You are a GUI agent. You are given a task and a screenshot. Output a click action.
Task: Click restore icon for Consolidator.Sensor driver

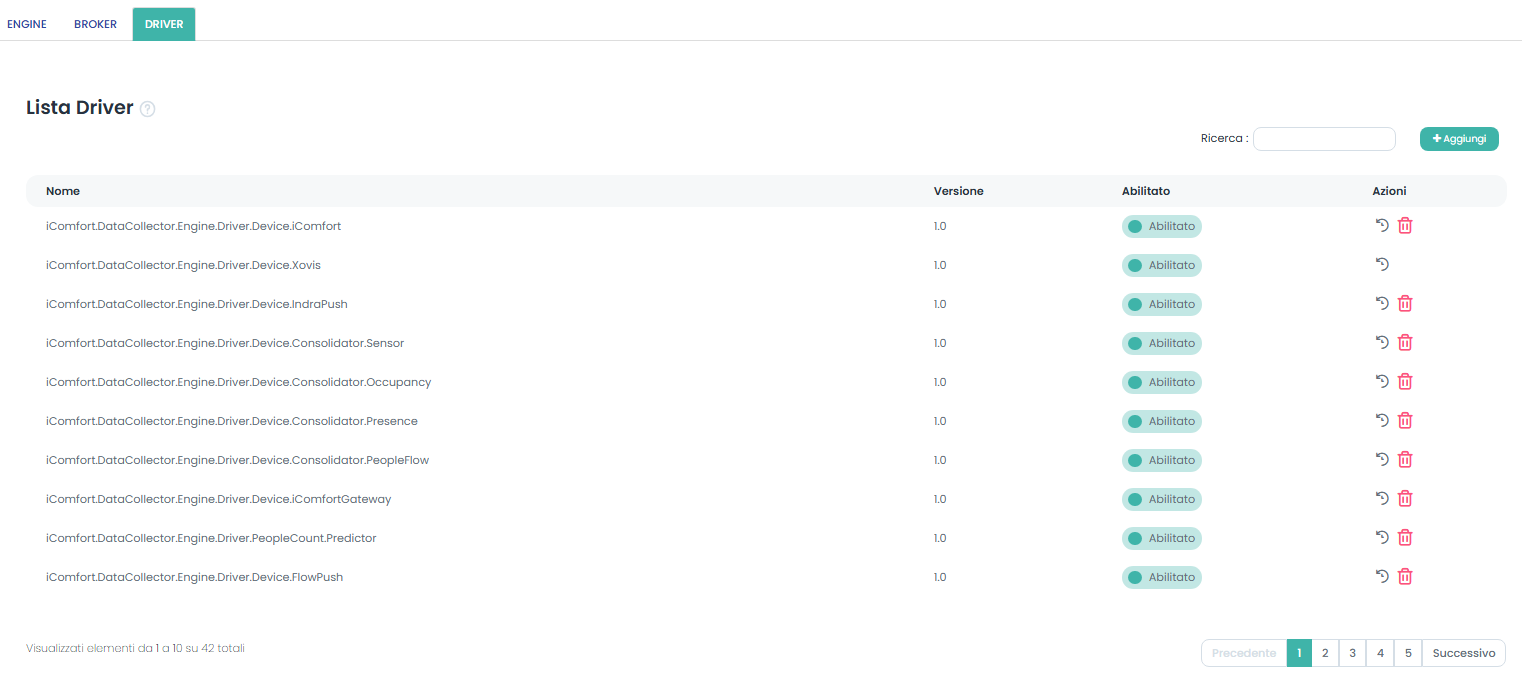(1382, 343)
